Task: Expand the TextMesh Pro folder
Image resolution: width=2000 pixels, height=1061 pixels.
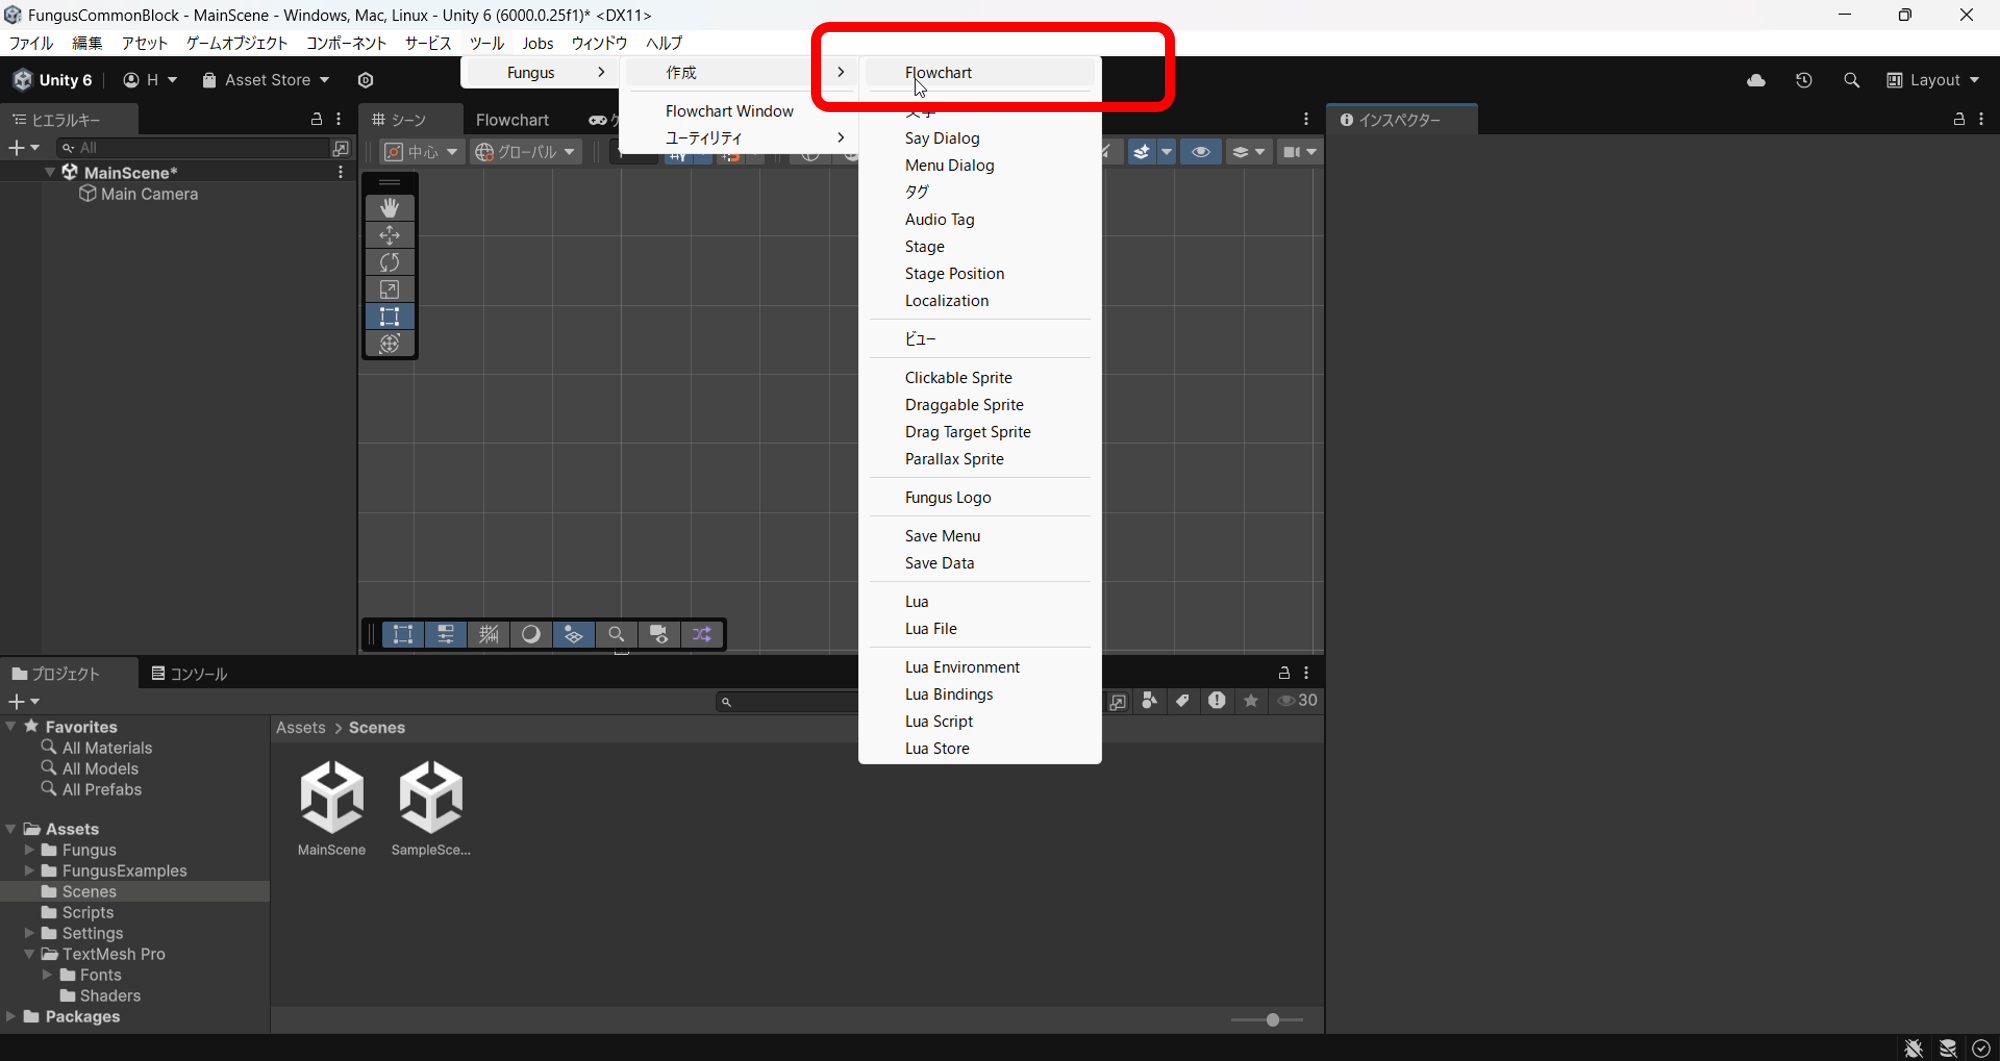Action: coord(28,953)
